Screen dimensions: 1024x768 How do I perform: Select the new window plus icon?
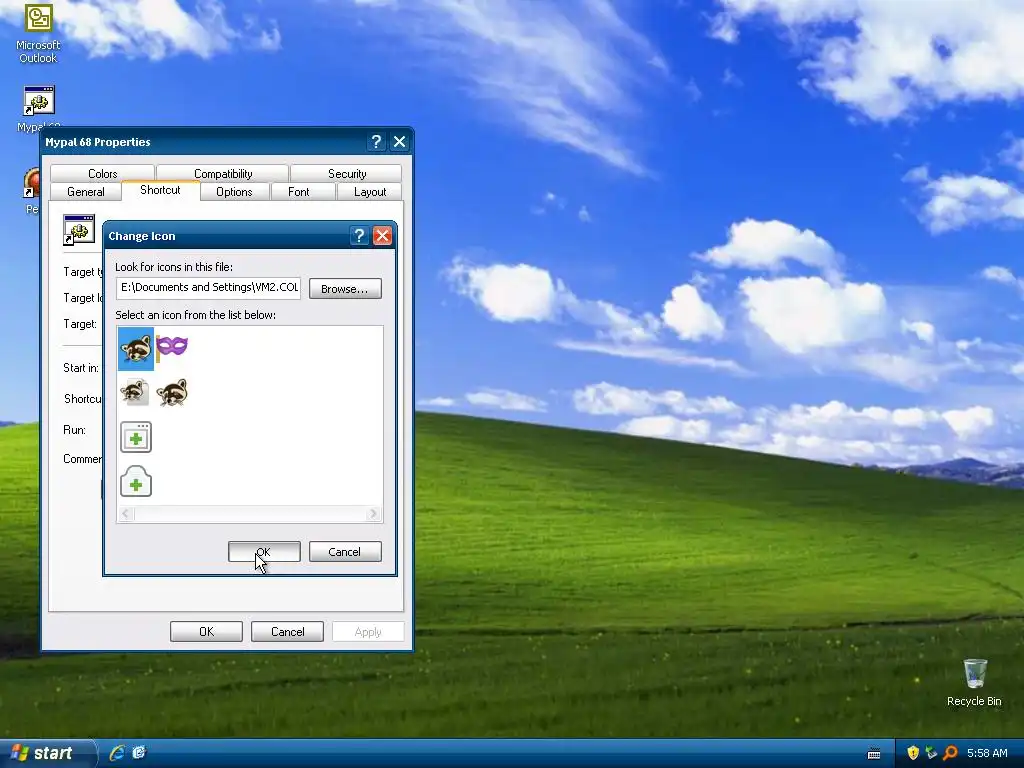[136, 437]
